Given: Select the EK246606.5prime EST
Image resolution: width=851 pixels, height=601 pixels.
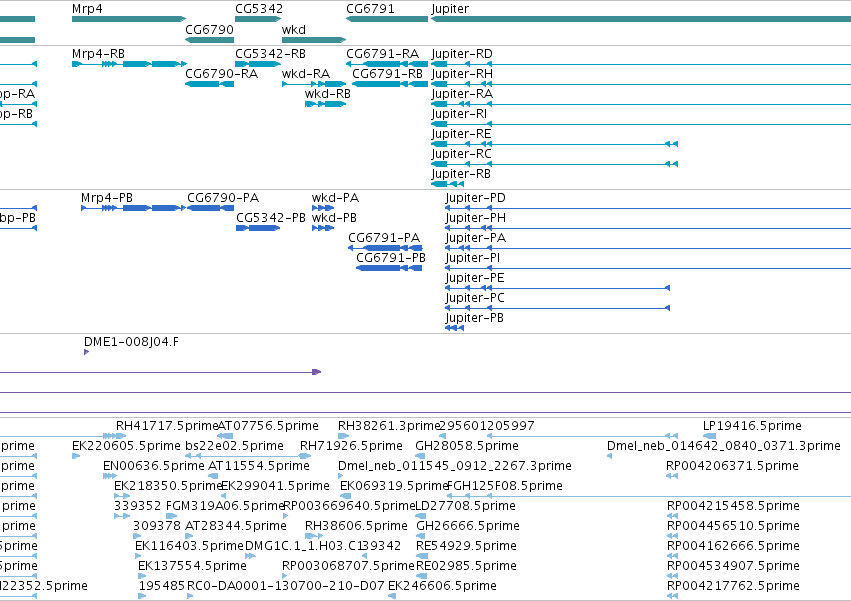Looking at the screenshot, I should click(391, 597).
